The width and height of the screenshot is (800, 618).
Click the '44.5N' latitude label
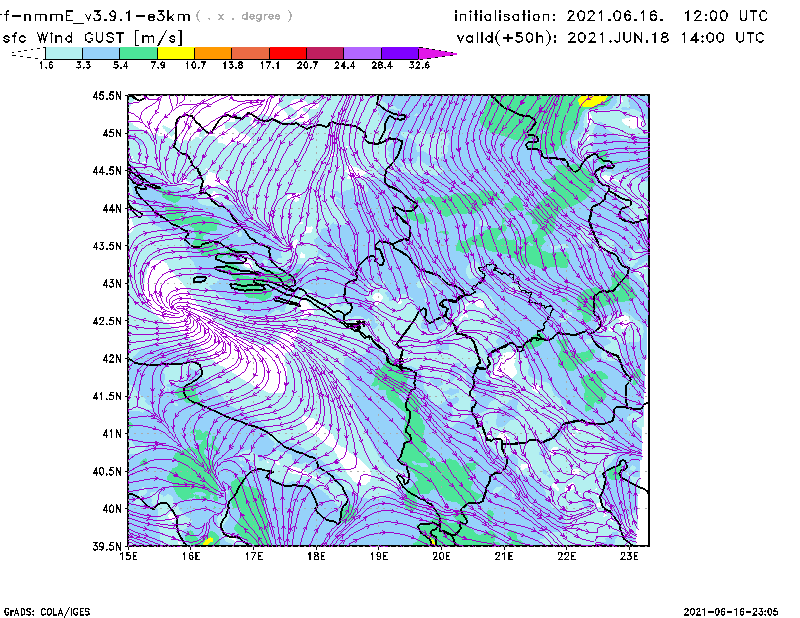tap(107, 170)
